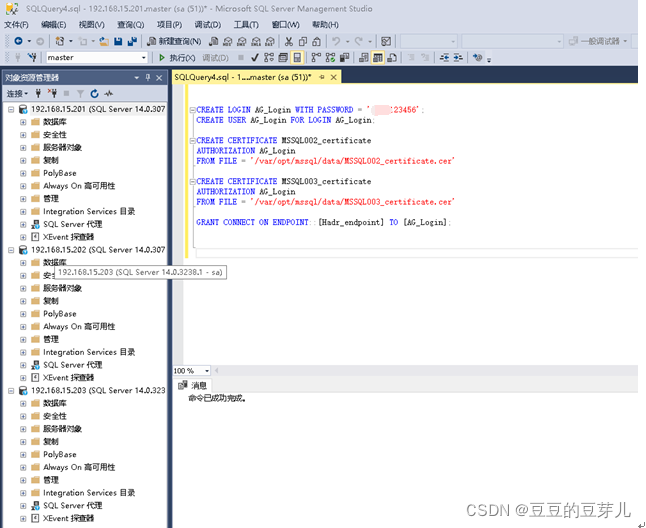Click the undo arrow icon
646x528 pixels.
coord(337,41)
